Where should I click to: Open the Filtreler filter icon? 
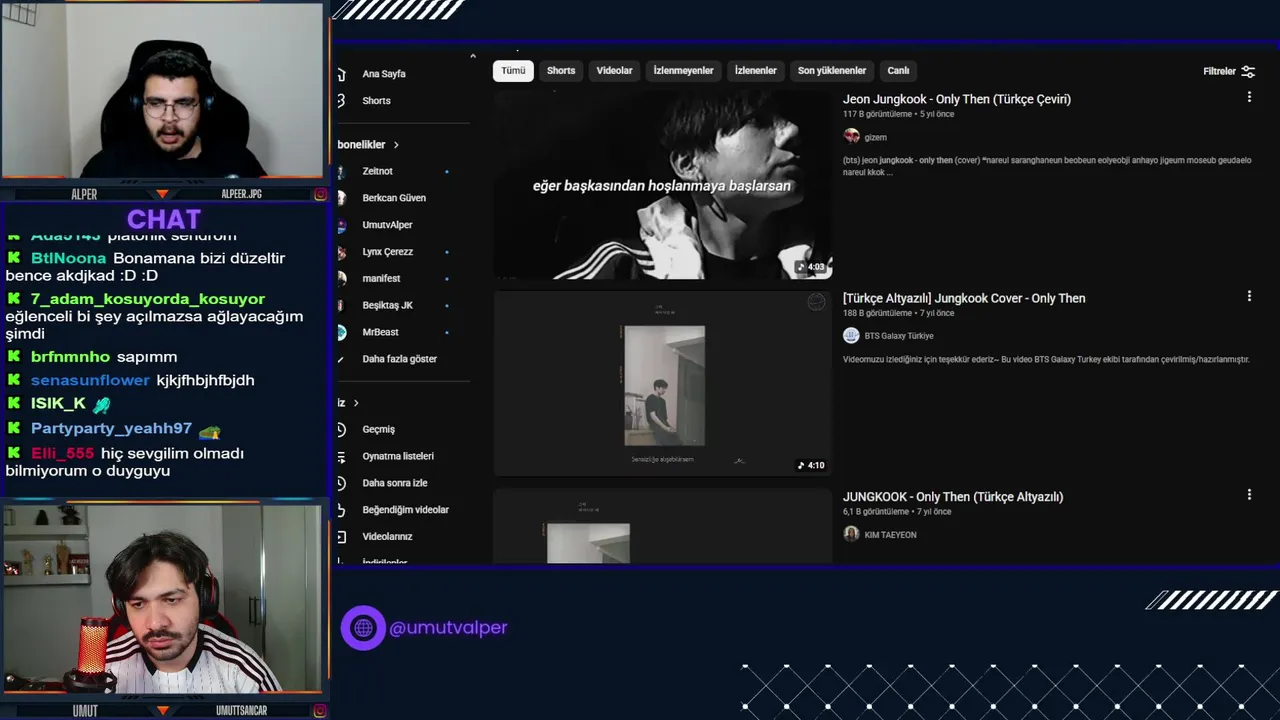pyautogui.click(x=1248, y=71)
